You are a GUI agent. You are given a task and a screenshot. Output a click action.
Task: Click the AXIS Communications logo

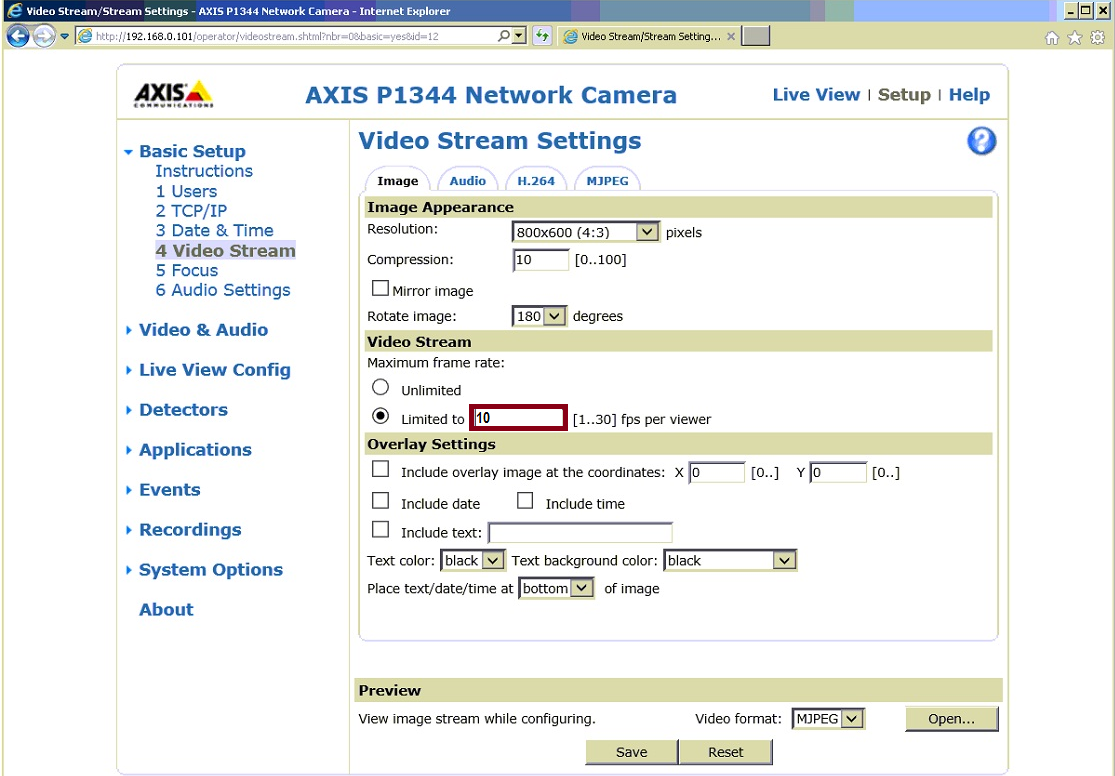click(x=174, y=94)
